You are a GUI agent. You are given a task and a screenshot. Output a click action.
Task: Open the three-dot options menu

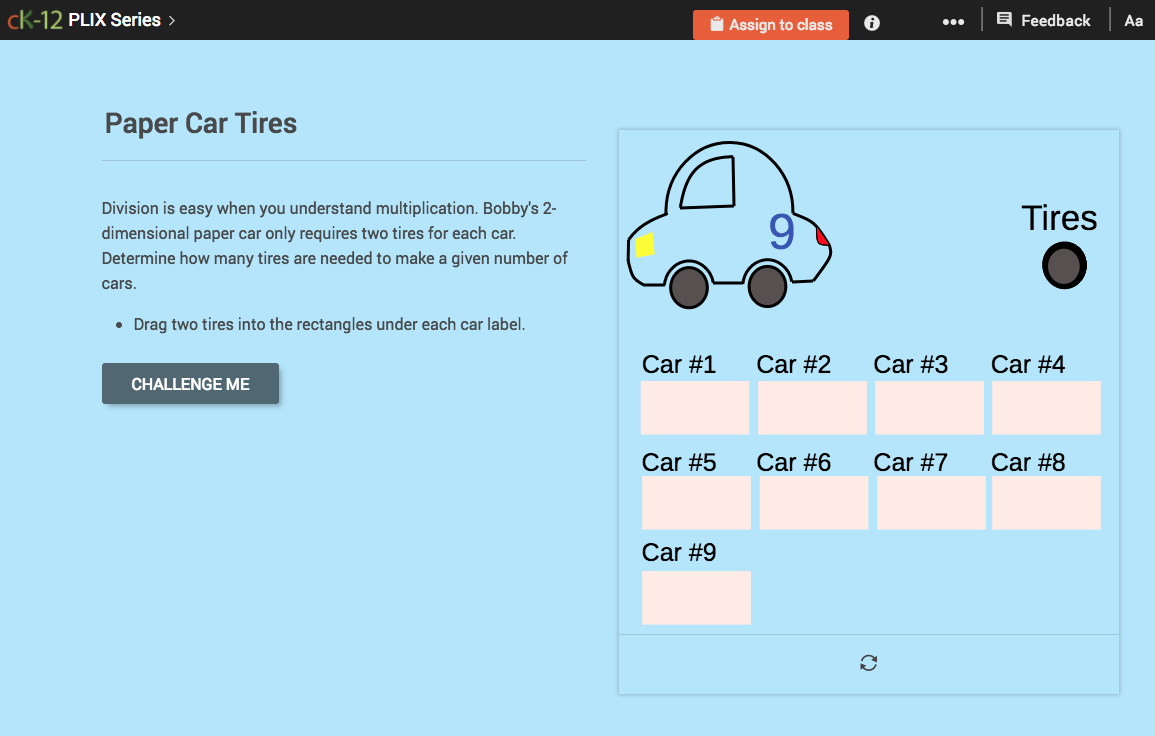953,21
